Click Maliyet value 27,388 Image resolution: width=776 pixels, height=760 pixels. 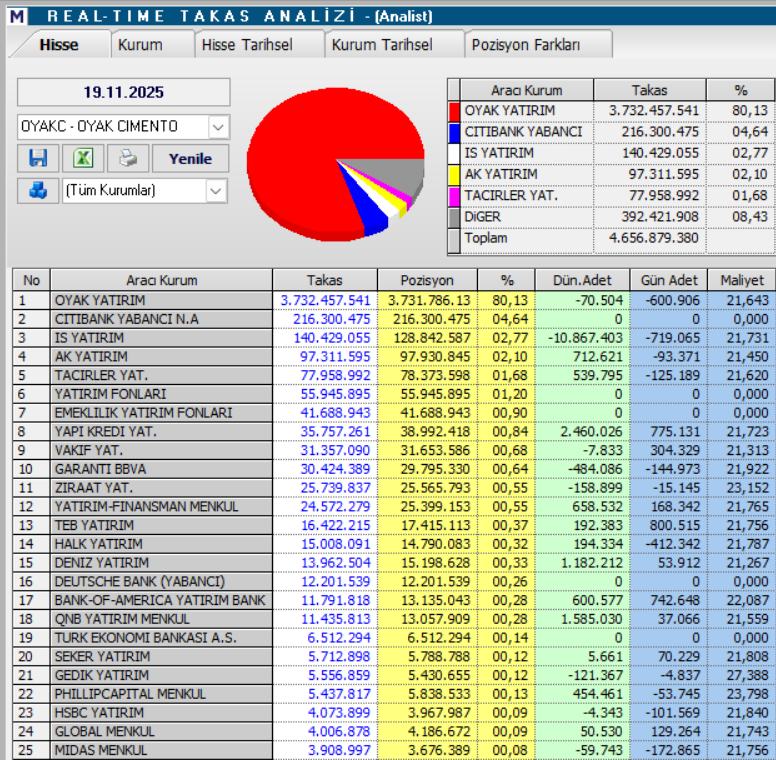click(748, 676)
